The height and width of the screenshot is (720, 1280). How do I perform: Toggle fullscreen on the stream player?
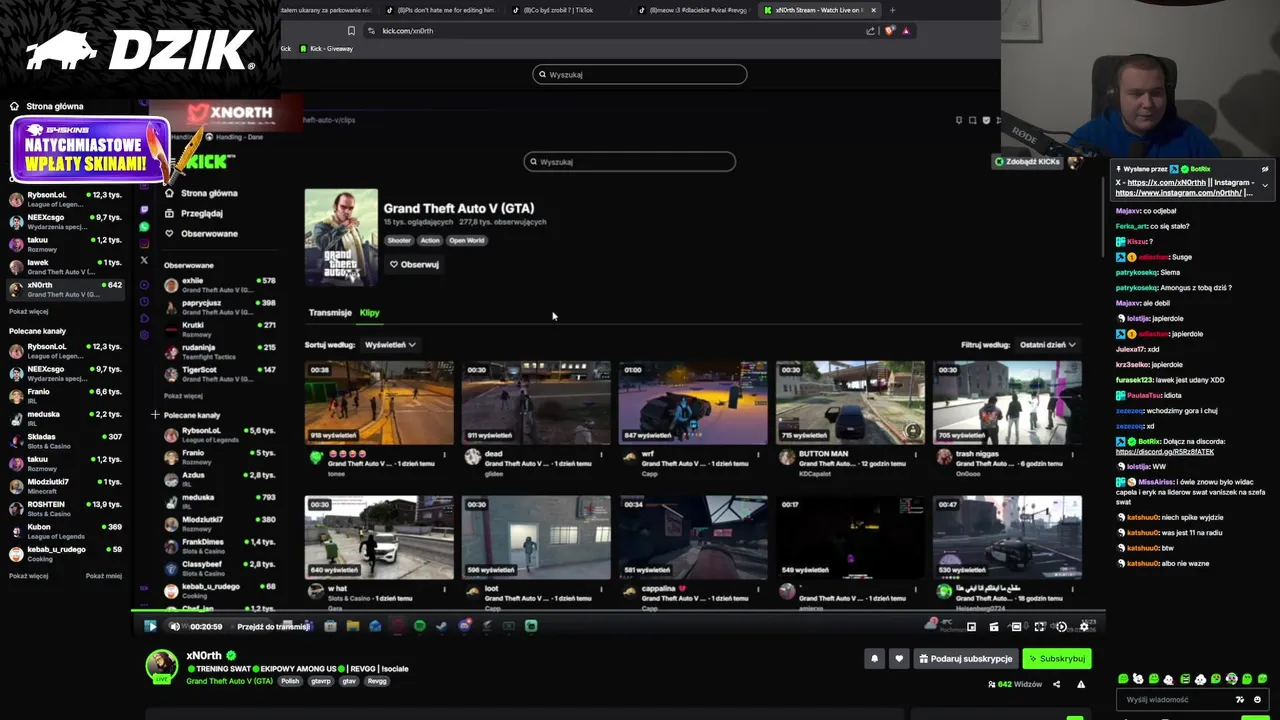tap(1039, 627)
